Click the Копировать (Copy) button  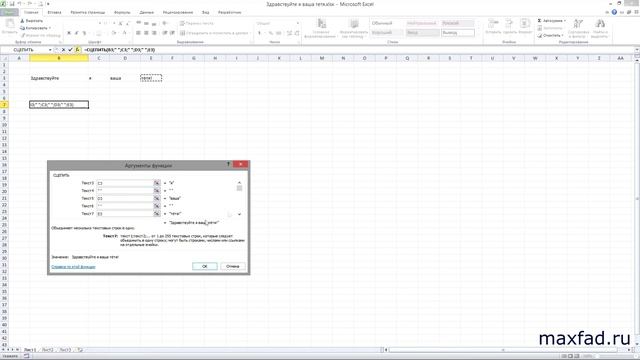point(36,28)
